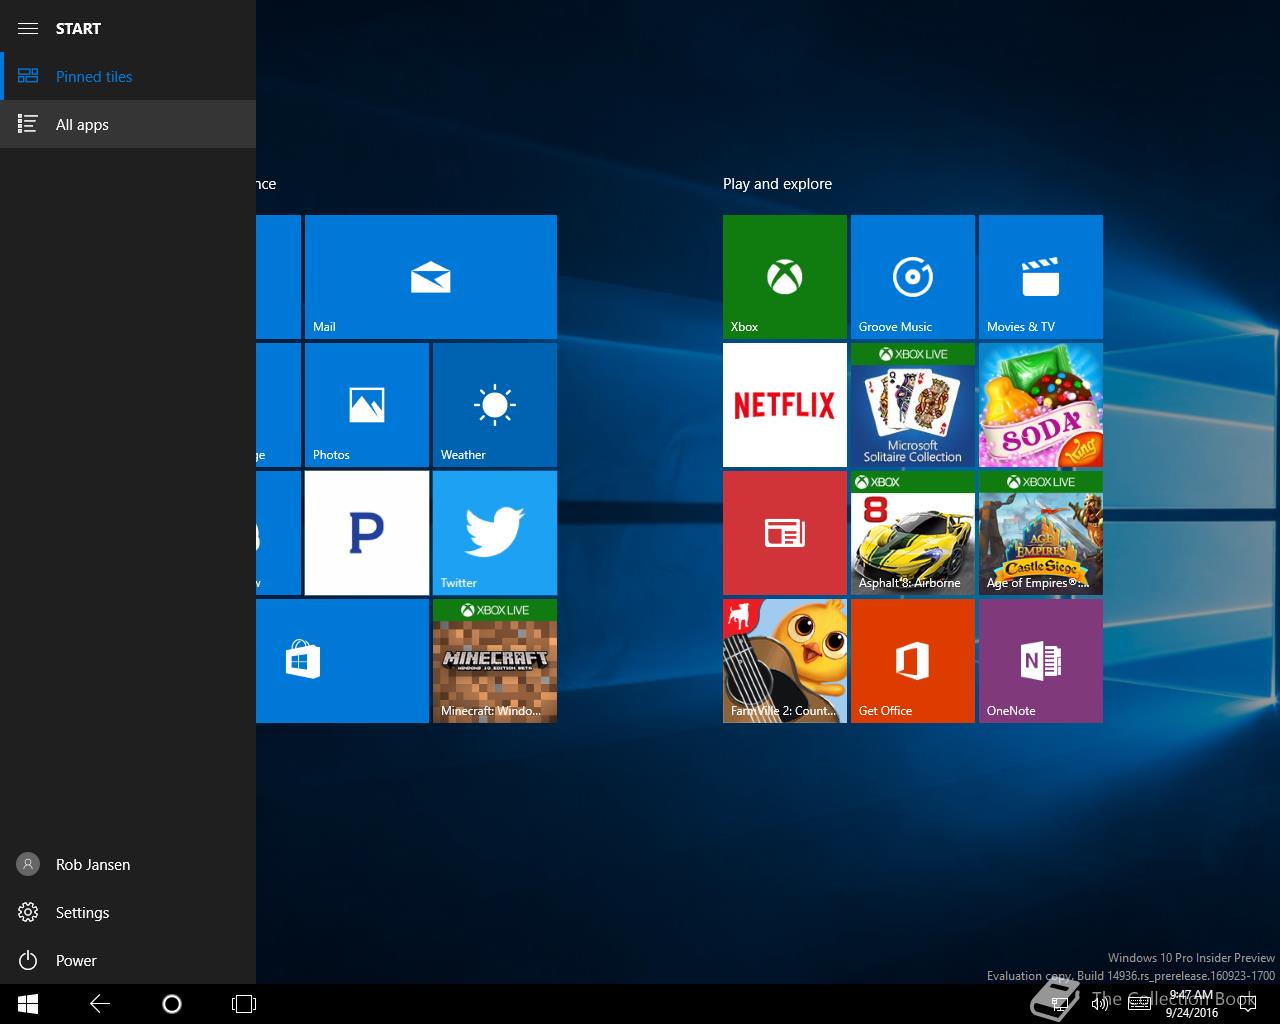Launch the Minecraft Windows 10 tile

[495, 661]
